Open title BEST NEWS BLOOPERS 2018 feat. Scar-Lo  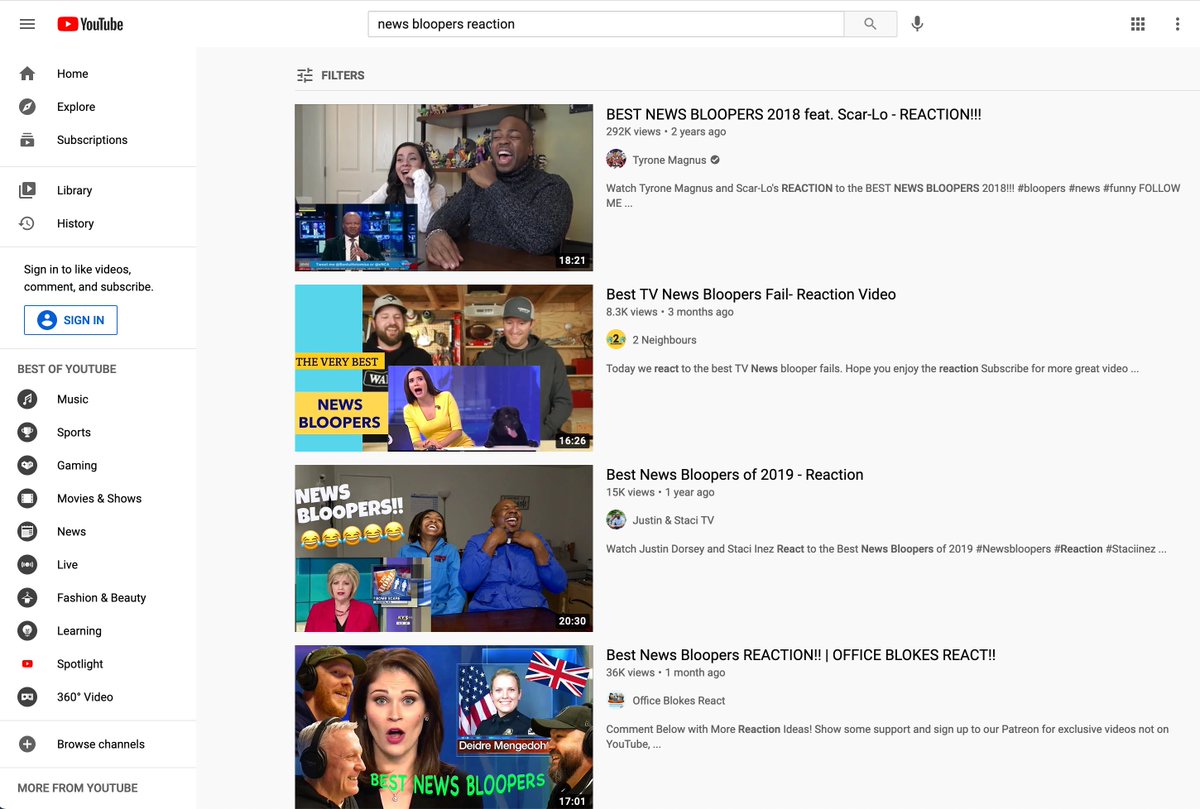coord(793,114)
